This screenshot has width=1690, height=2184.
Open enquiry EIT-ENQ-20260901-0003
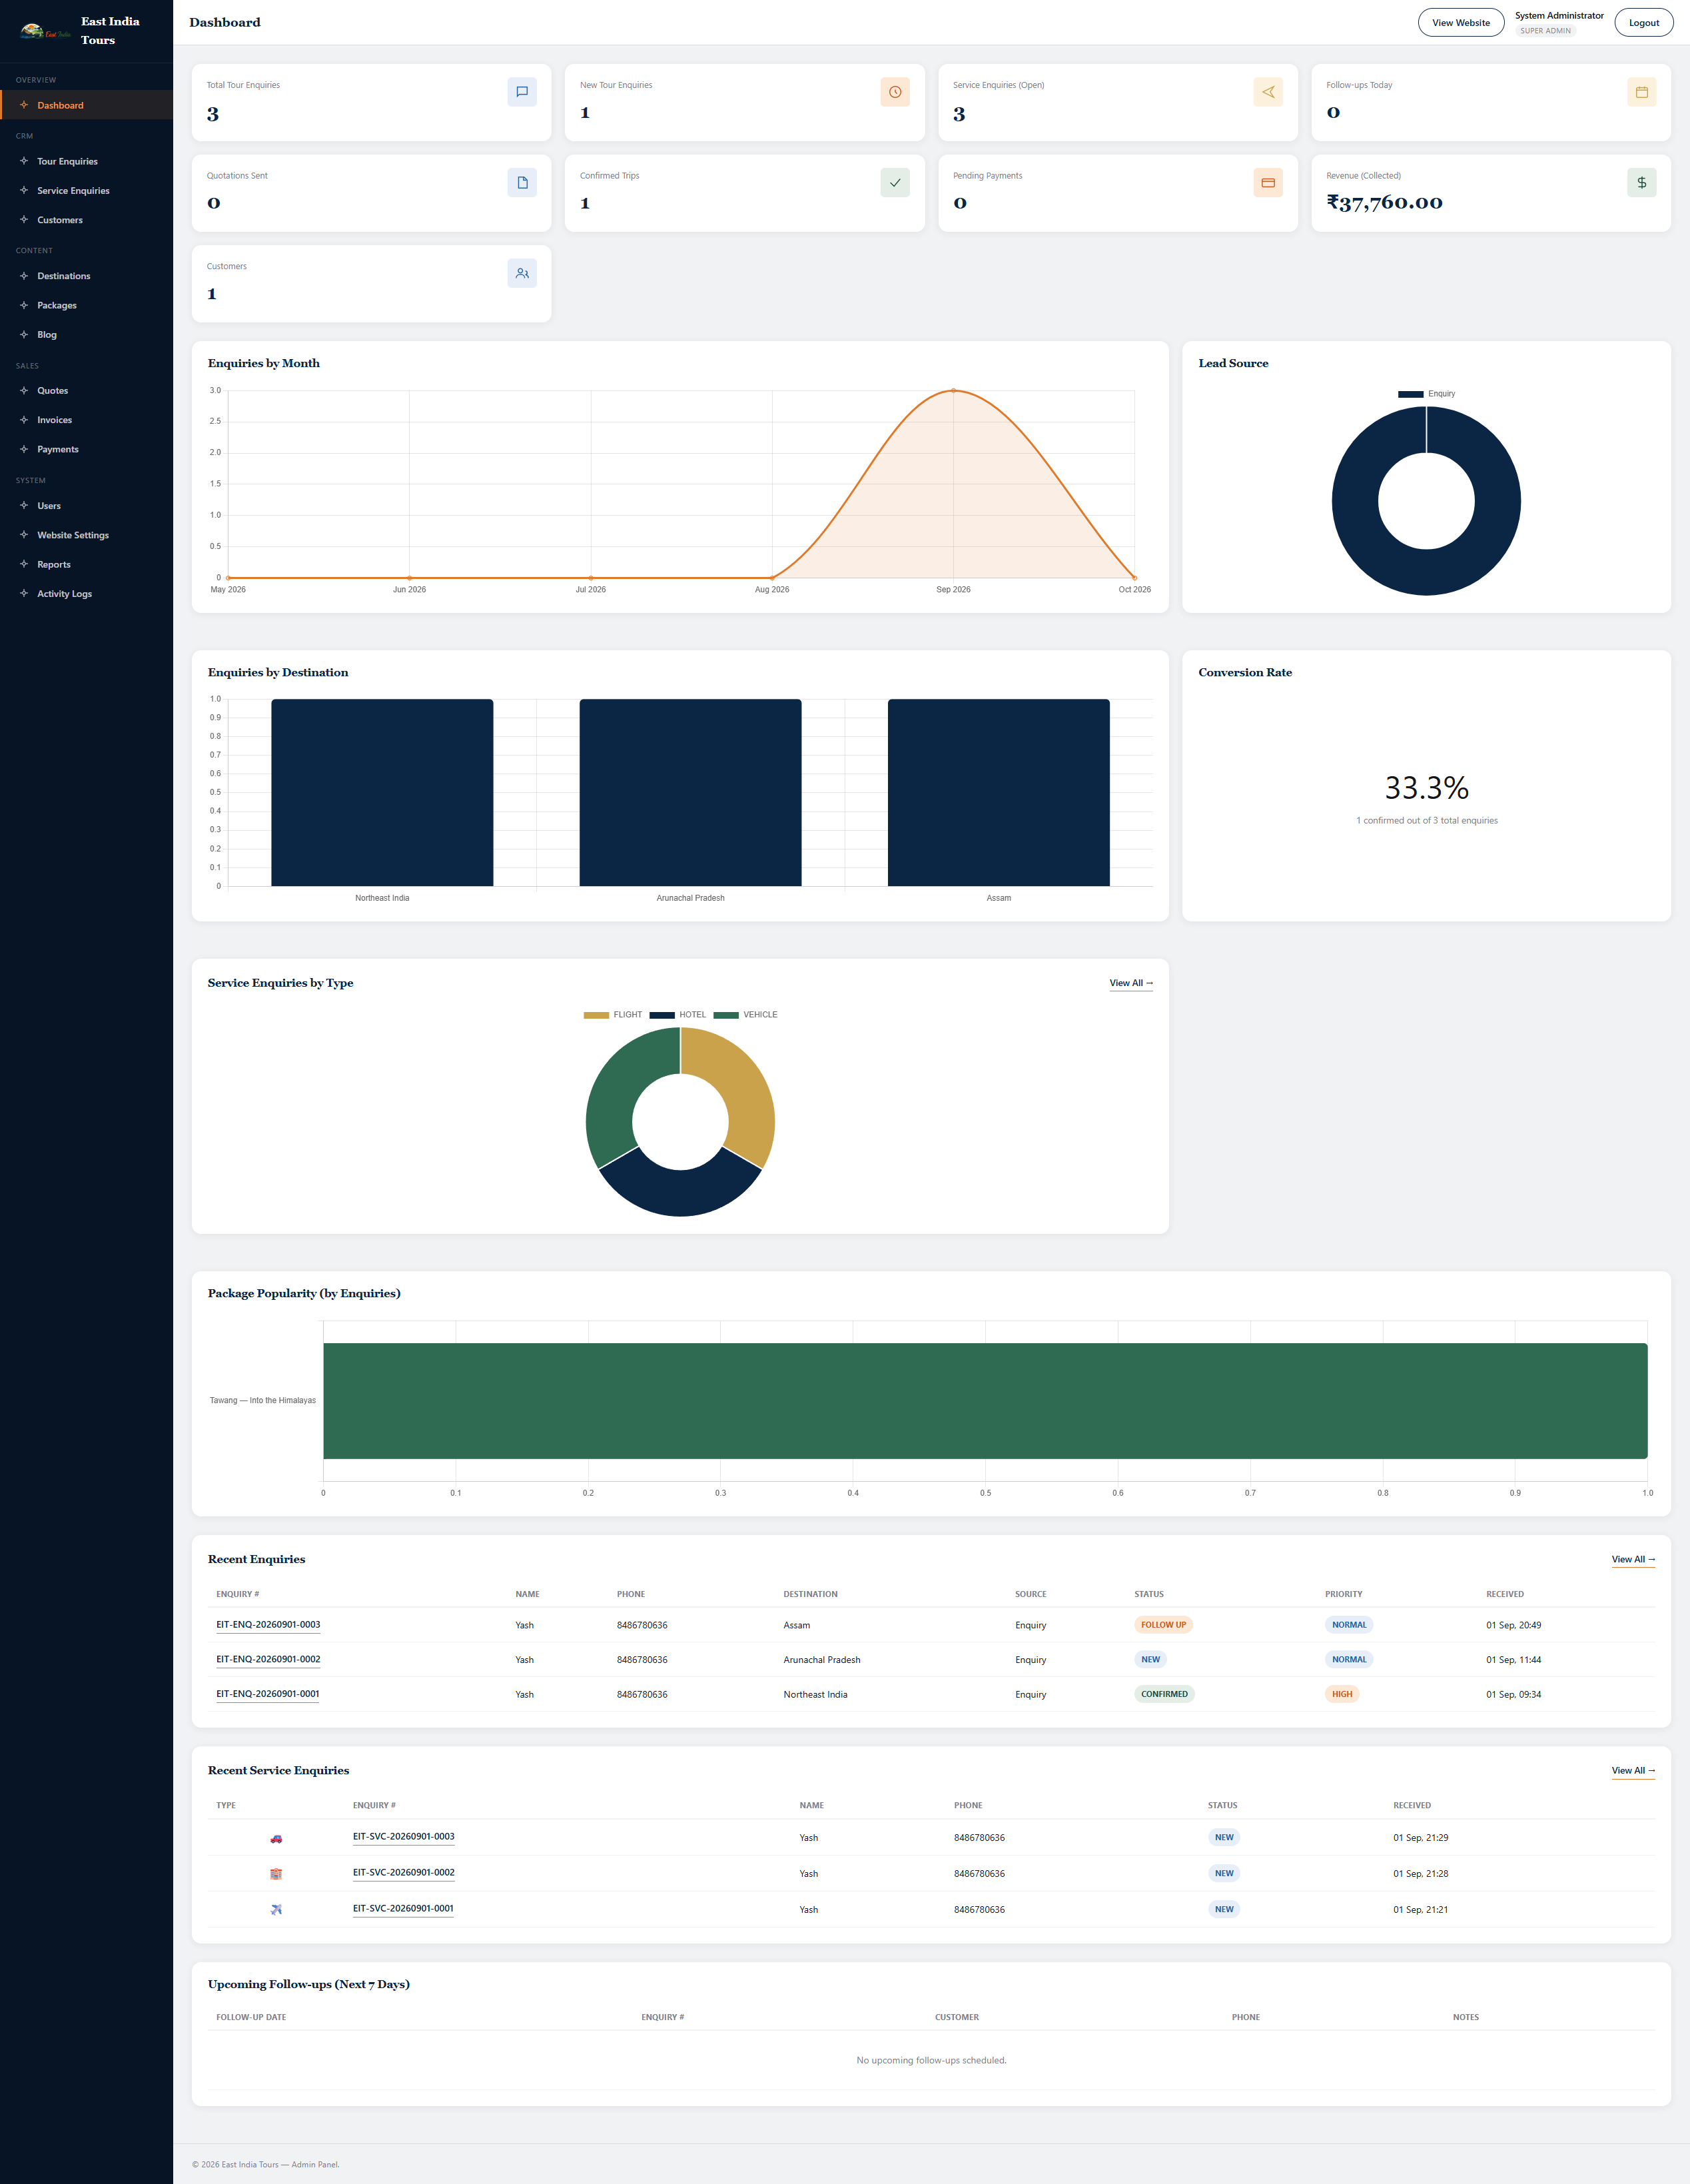[x=268, y=1625]
